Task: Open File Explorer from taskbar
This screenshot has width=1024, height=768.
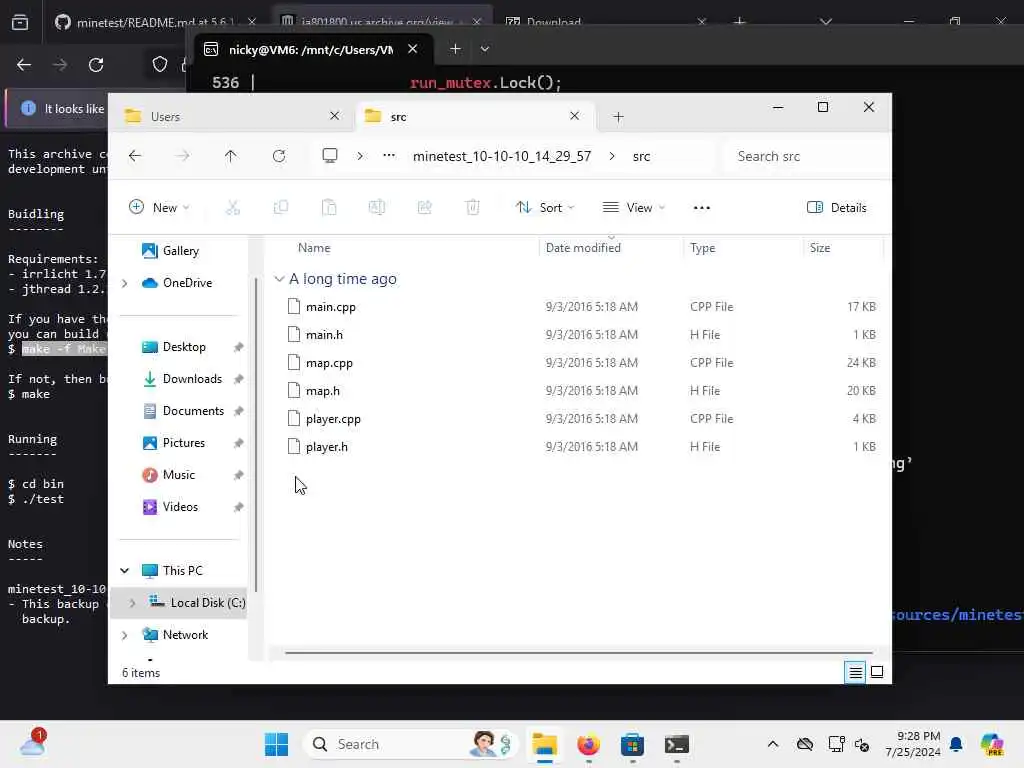Action: (544, 744)
